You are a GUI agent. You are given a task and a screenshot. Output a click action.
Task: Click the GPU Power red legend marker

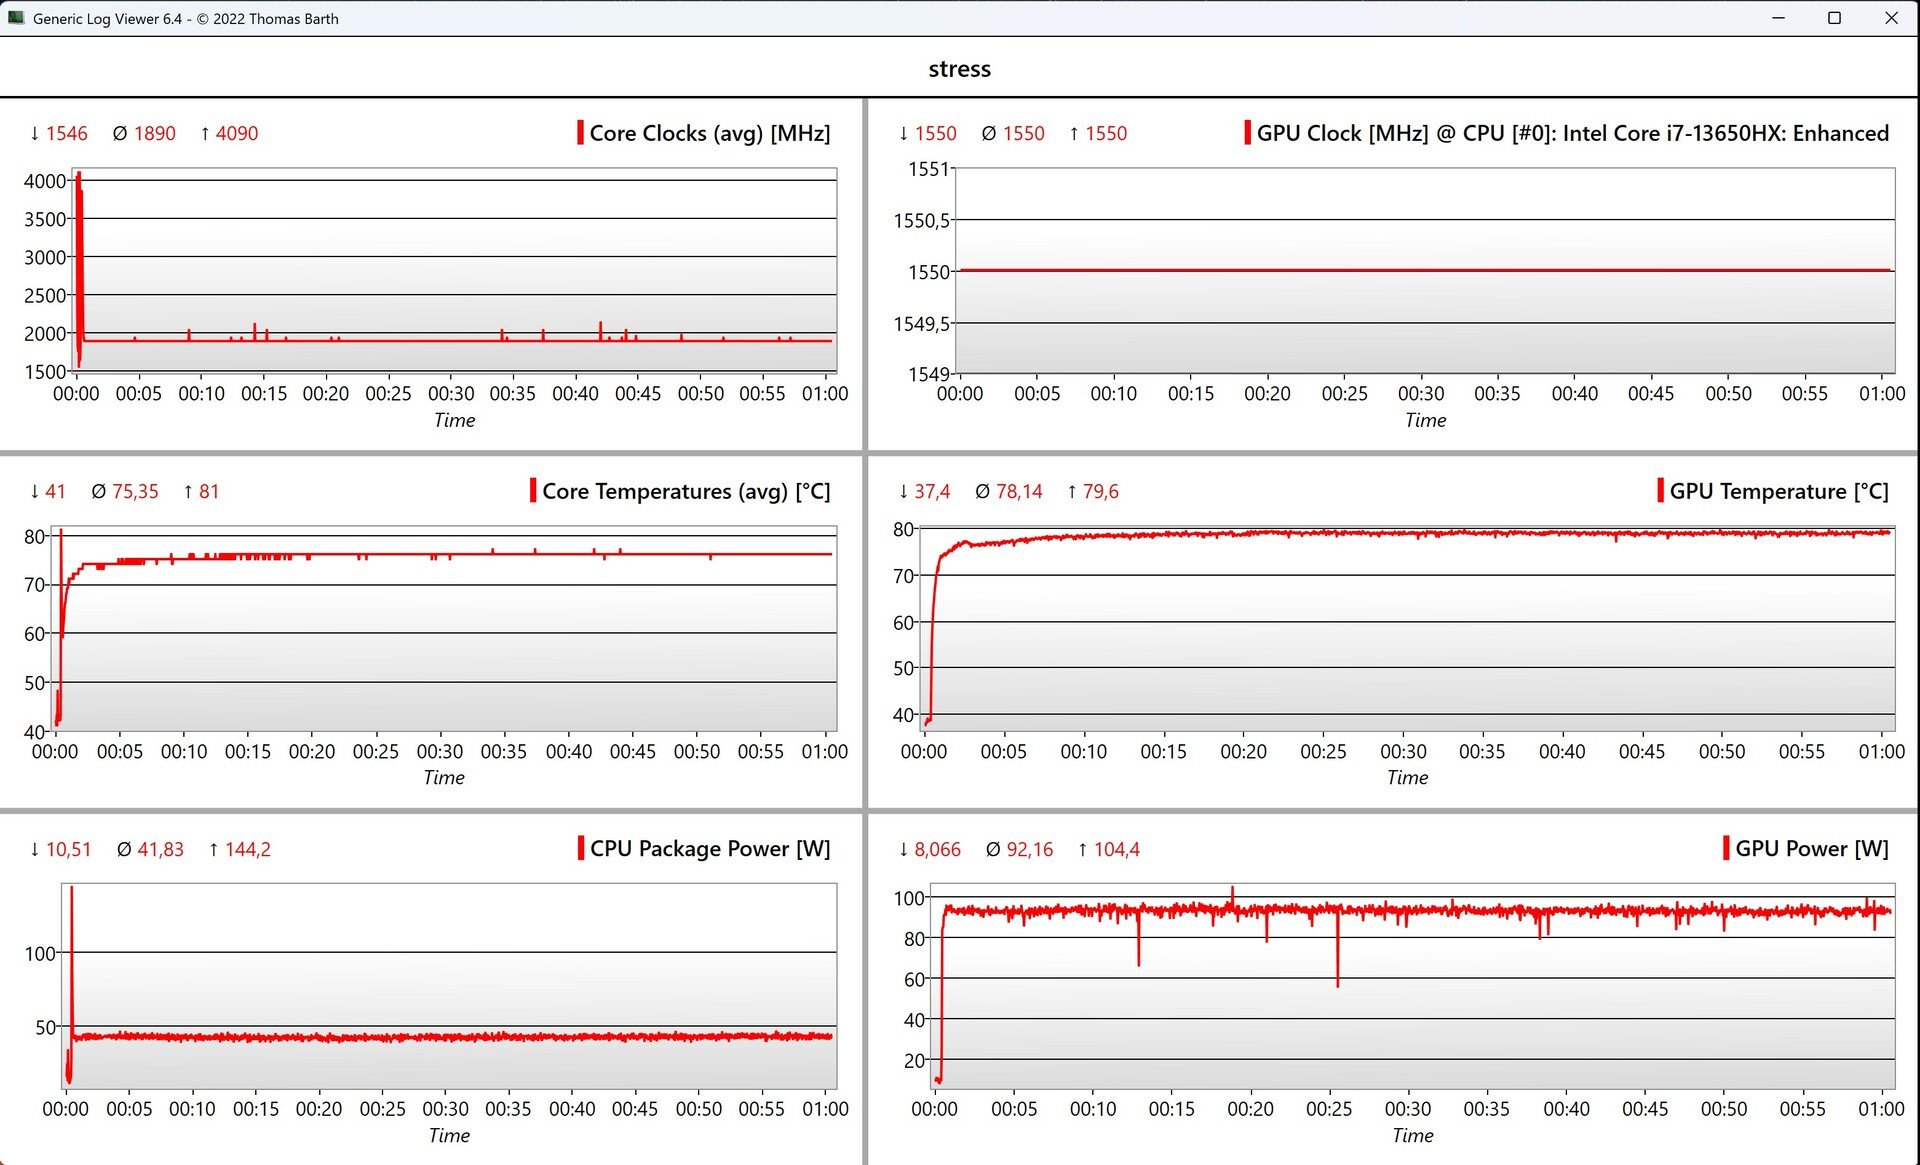point(1726,848)
